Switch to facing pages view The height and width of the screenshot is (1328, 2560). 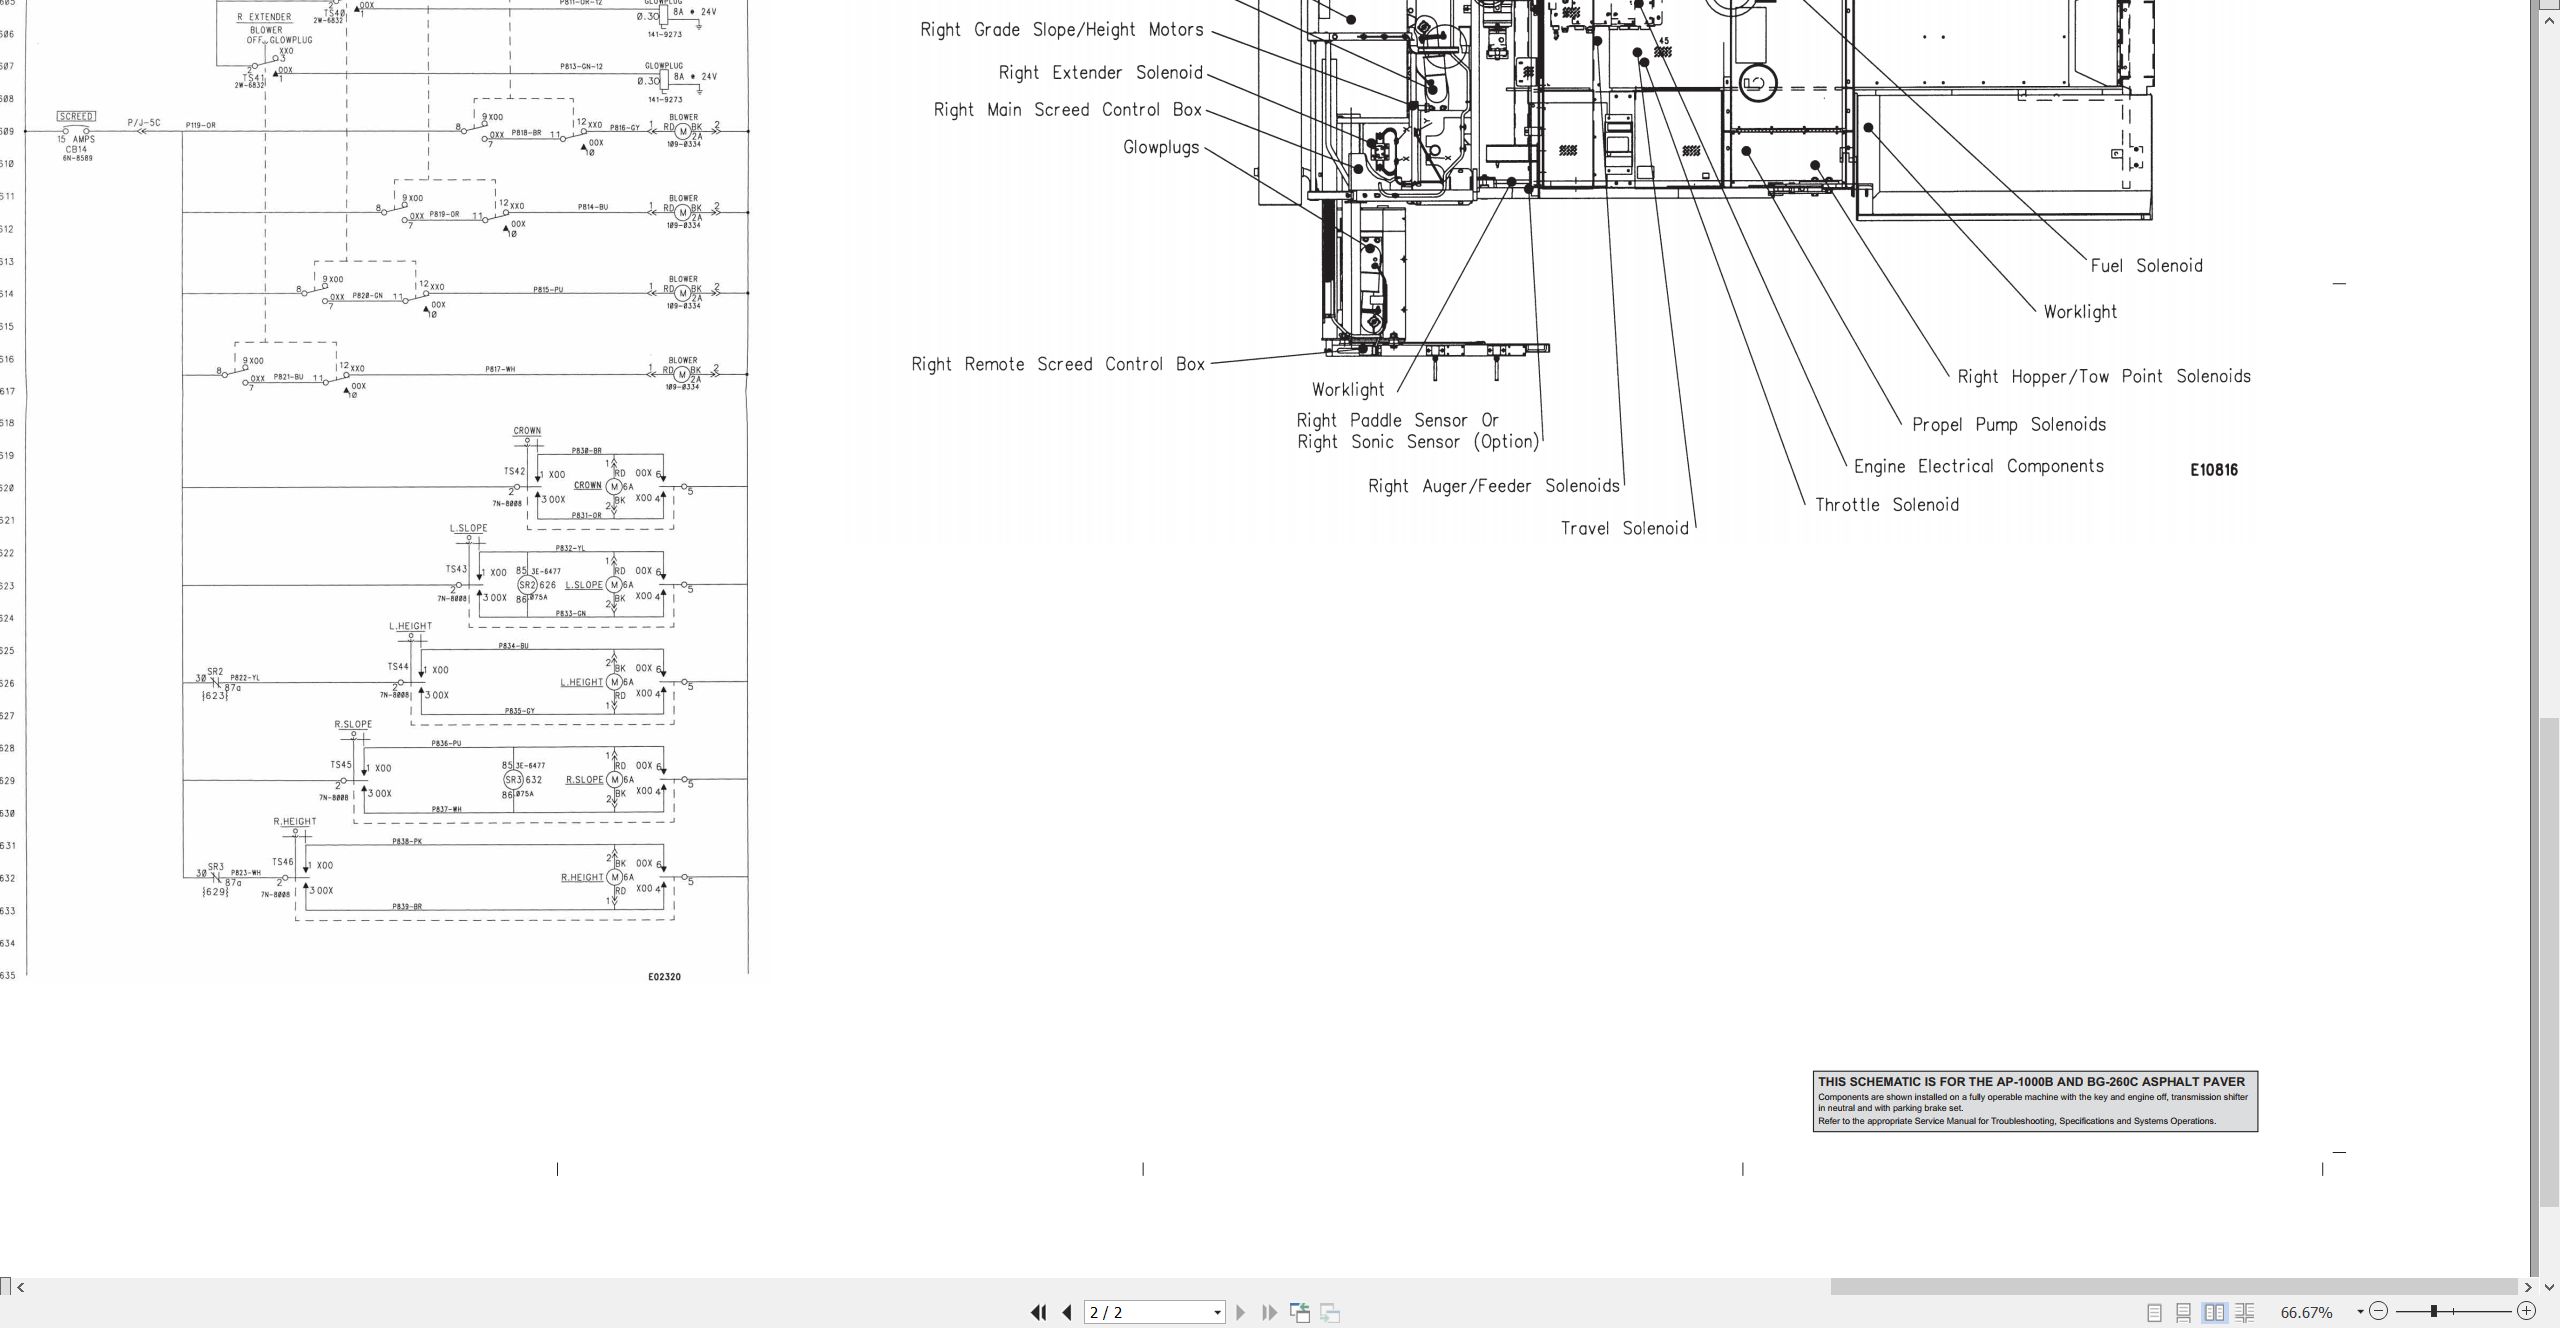click(x=2214, y=1312)
